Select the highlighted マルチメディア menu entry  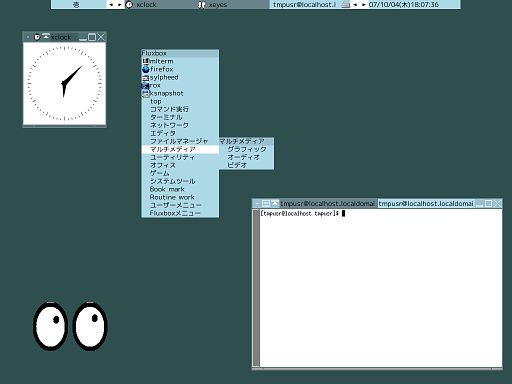coord(180,149)
